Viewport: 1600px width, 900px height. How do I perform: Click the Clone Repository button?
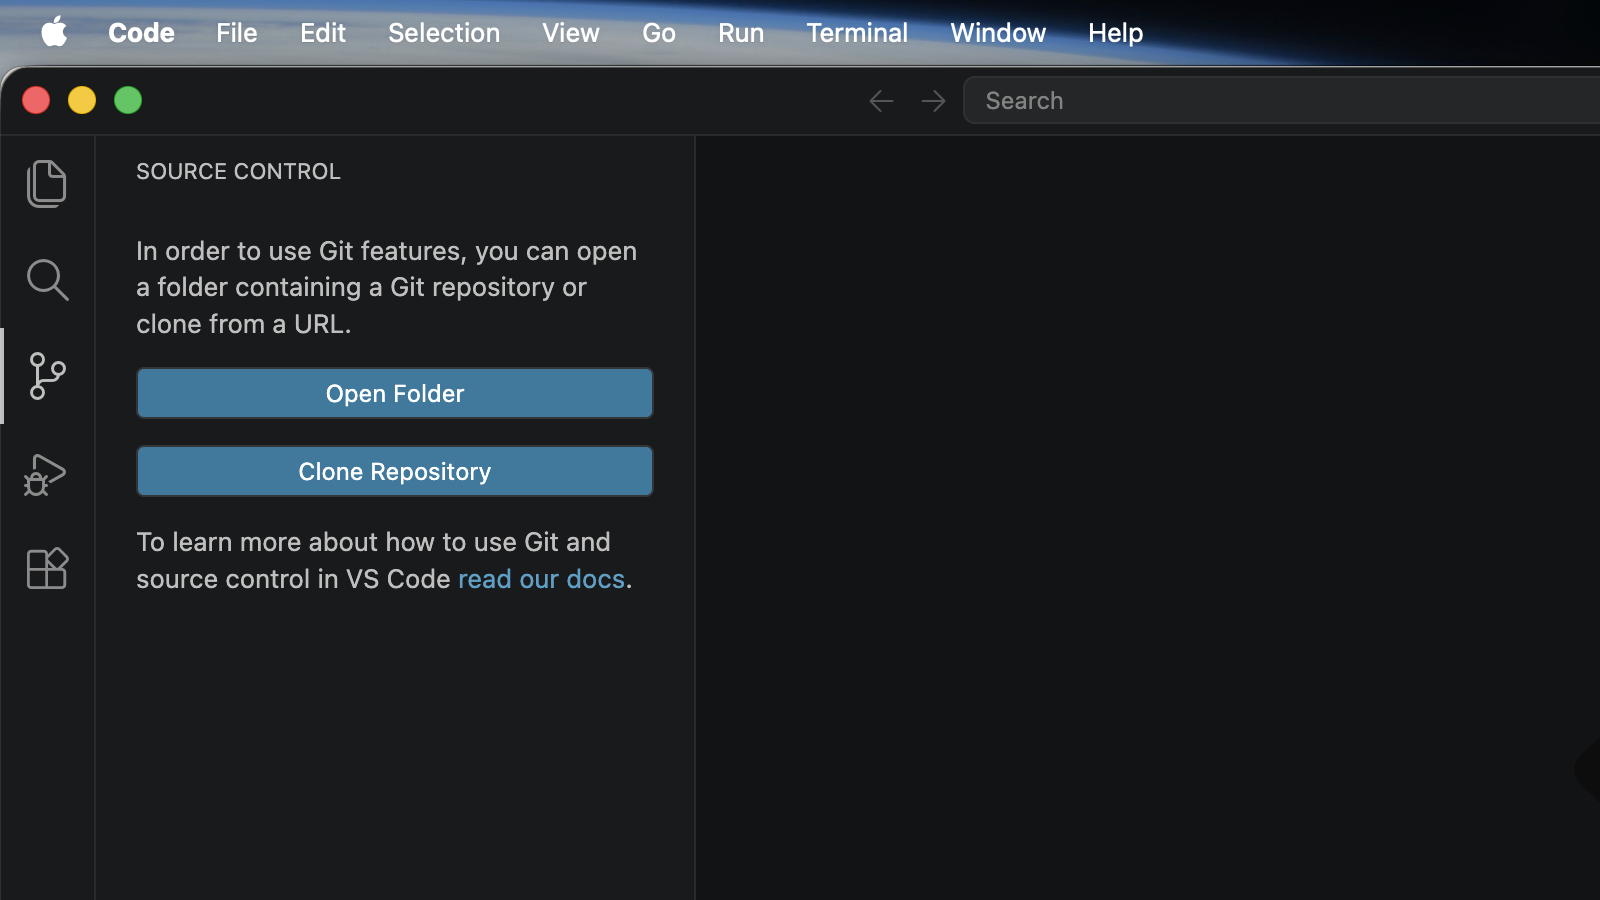[394, 471]
